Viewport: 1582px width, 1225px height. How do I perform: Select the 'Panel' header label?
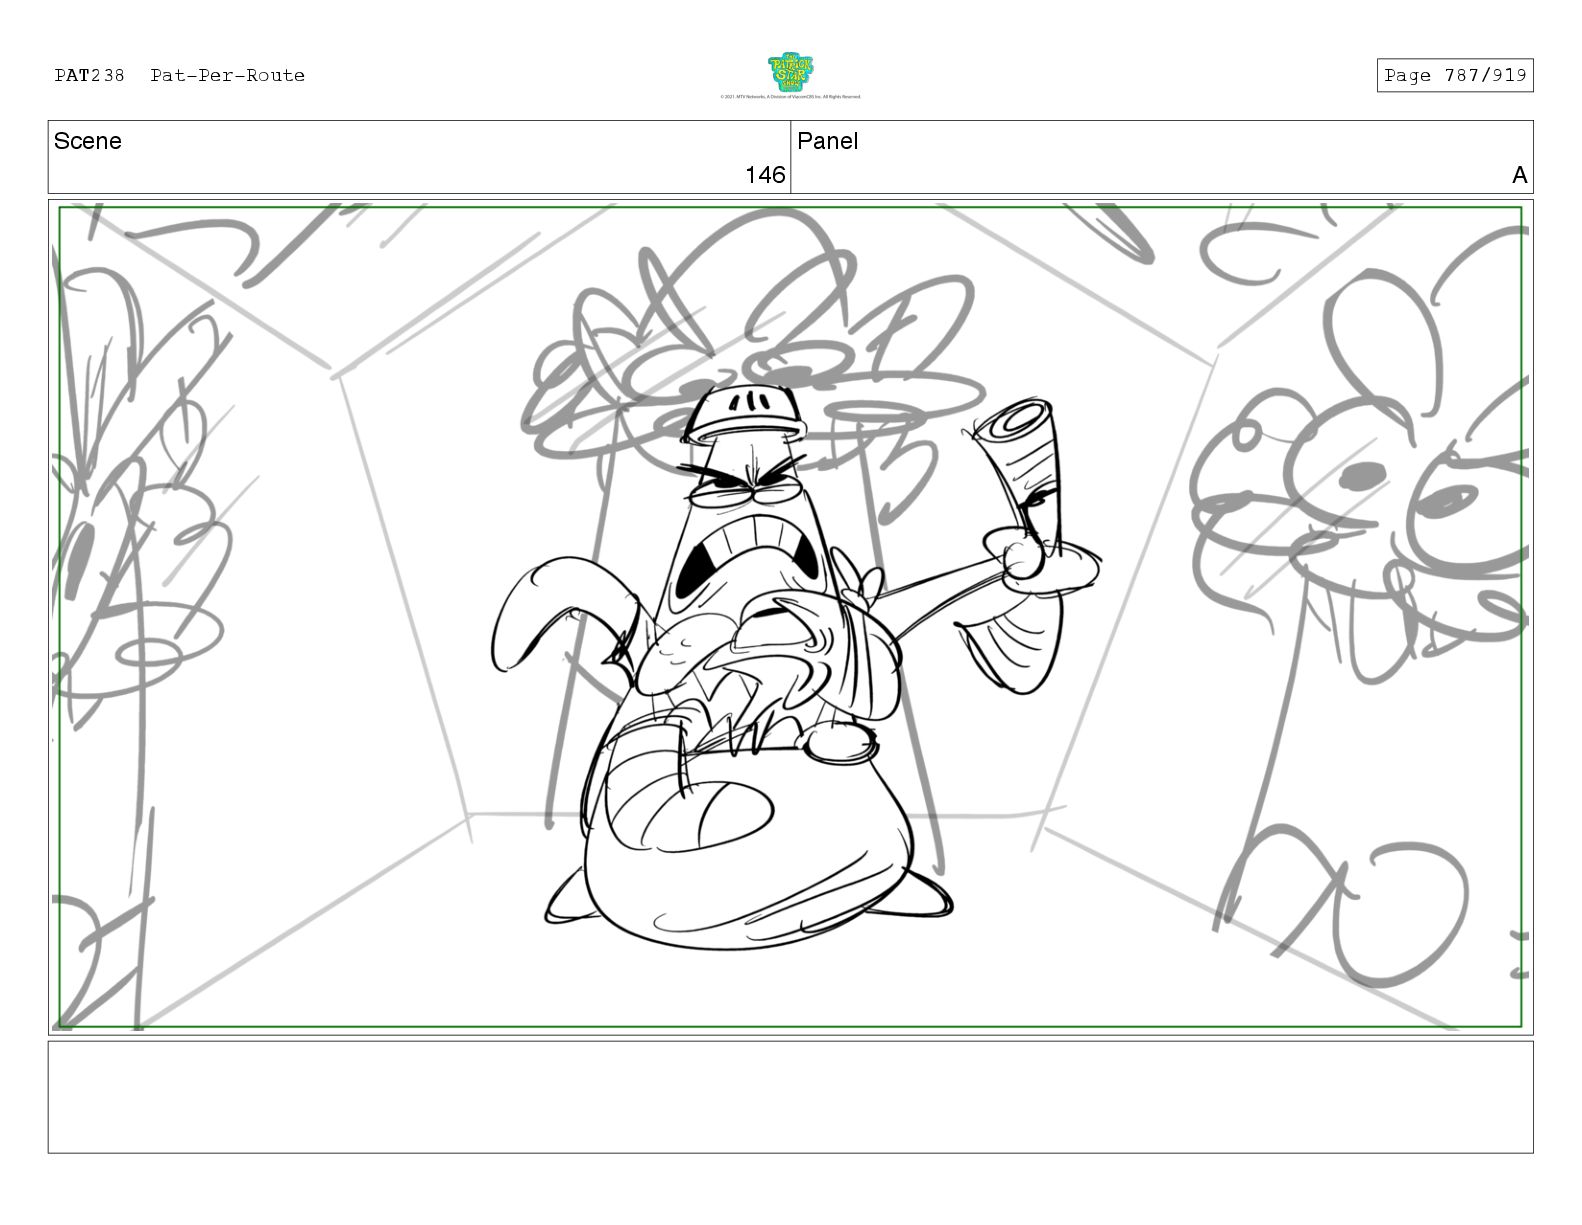coord(827,141)
